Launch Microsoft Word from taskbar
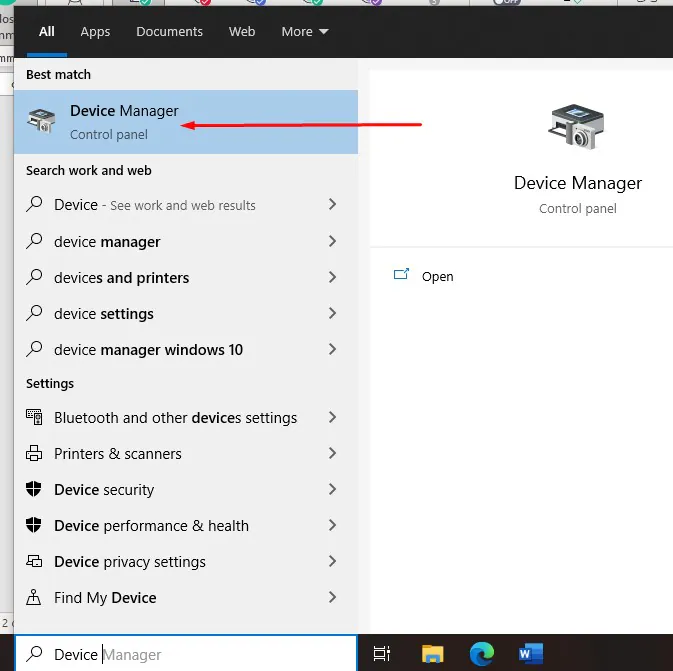This screenshot has height=671, width=673. tap(531, 653)
